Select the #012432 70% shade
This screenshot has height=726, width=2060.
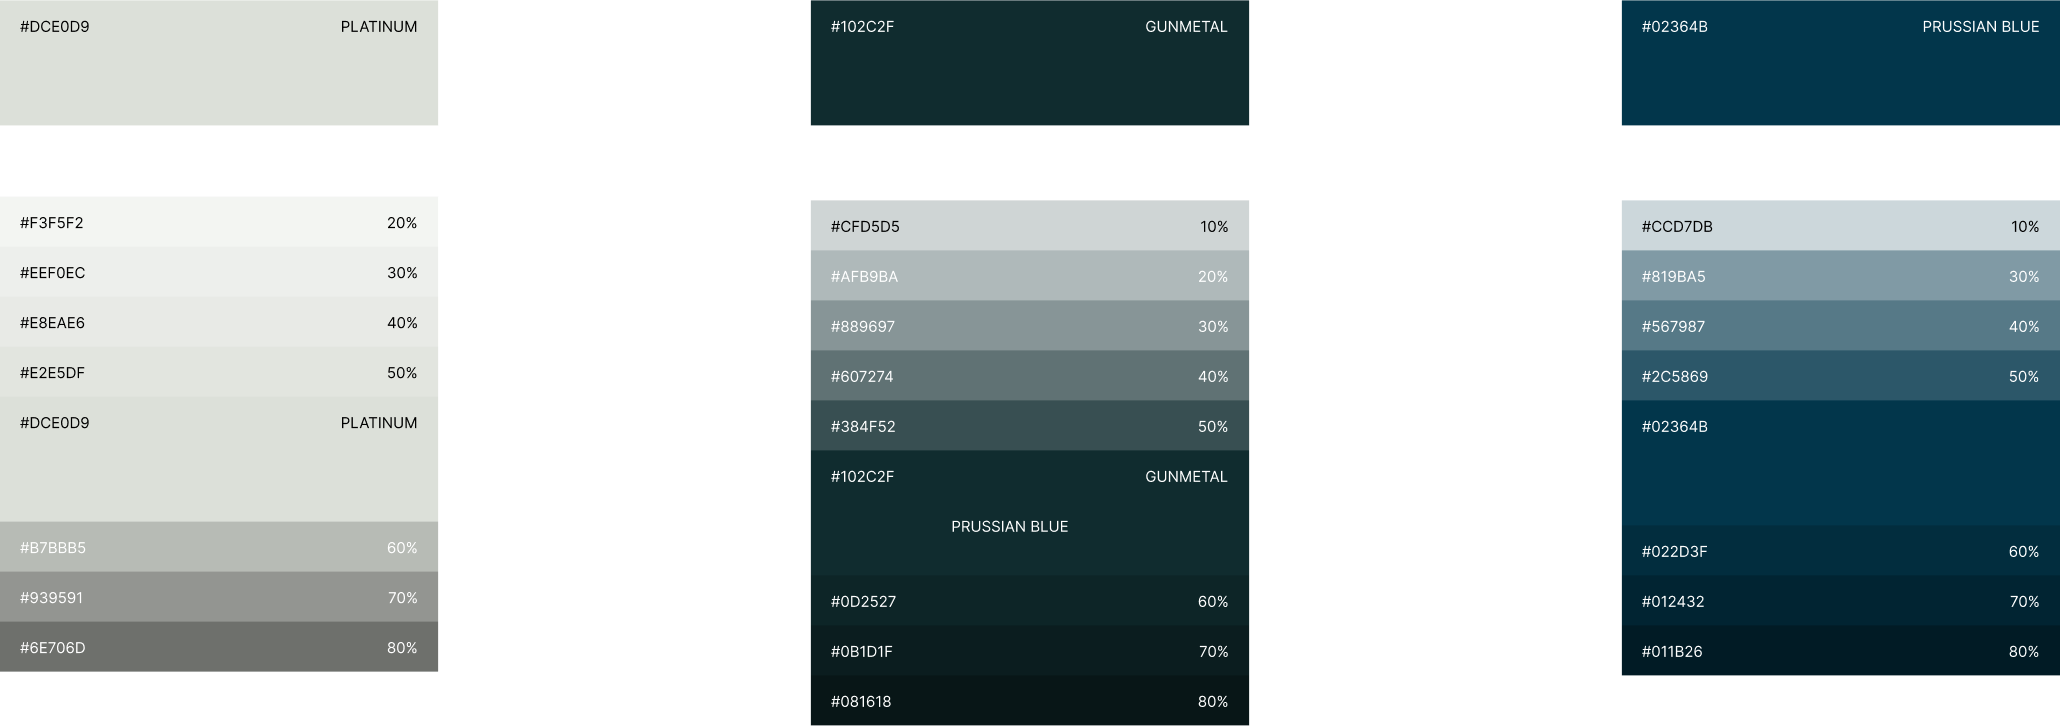pos(1841,601)
